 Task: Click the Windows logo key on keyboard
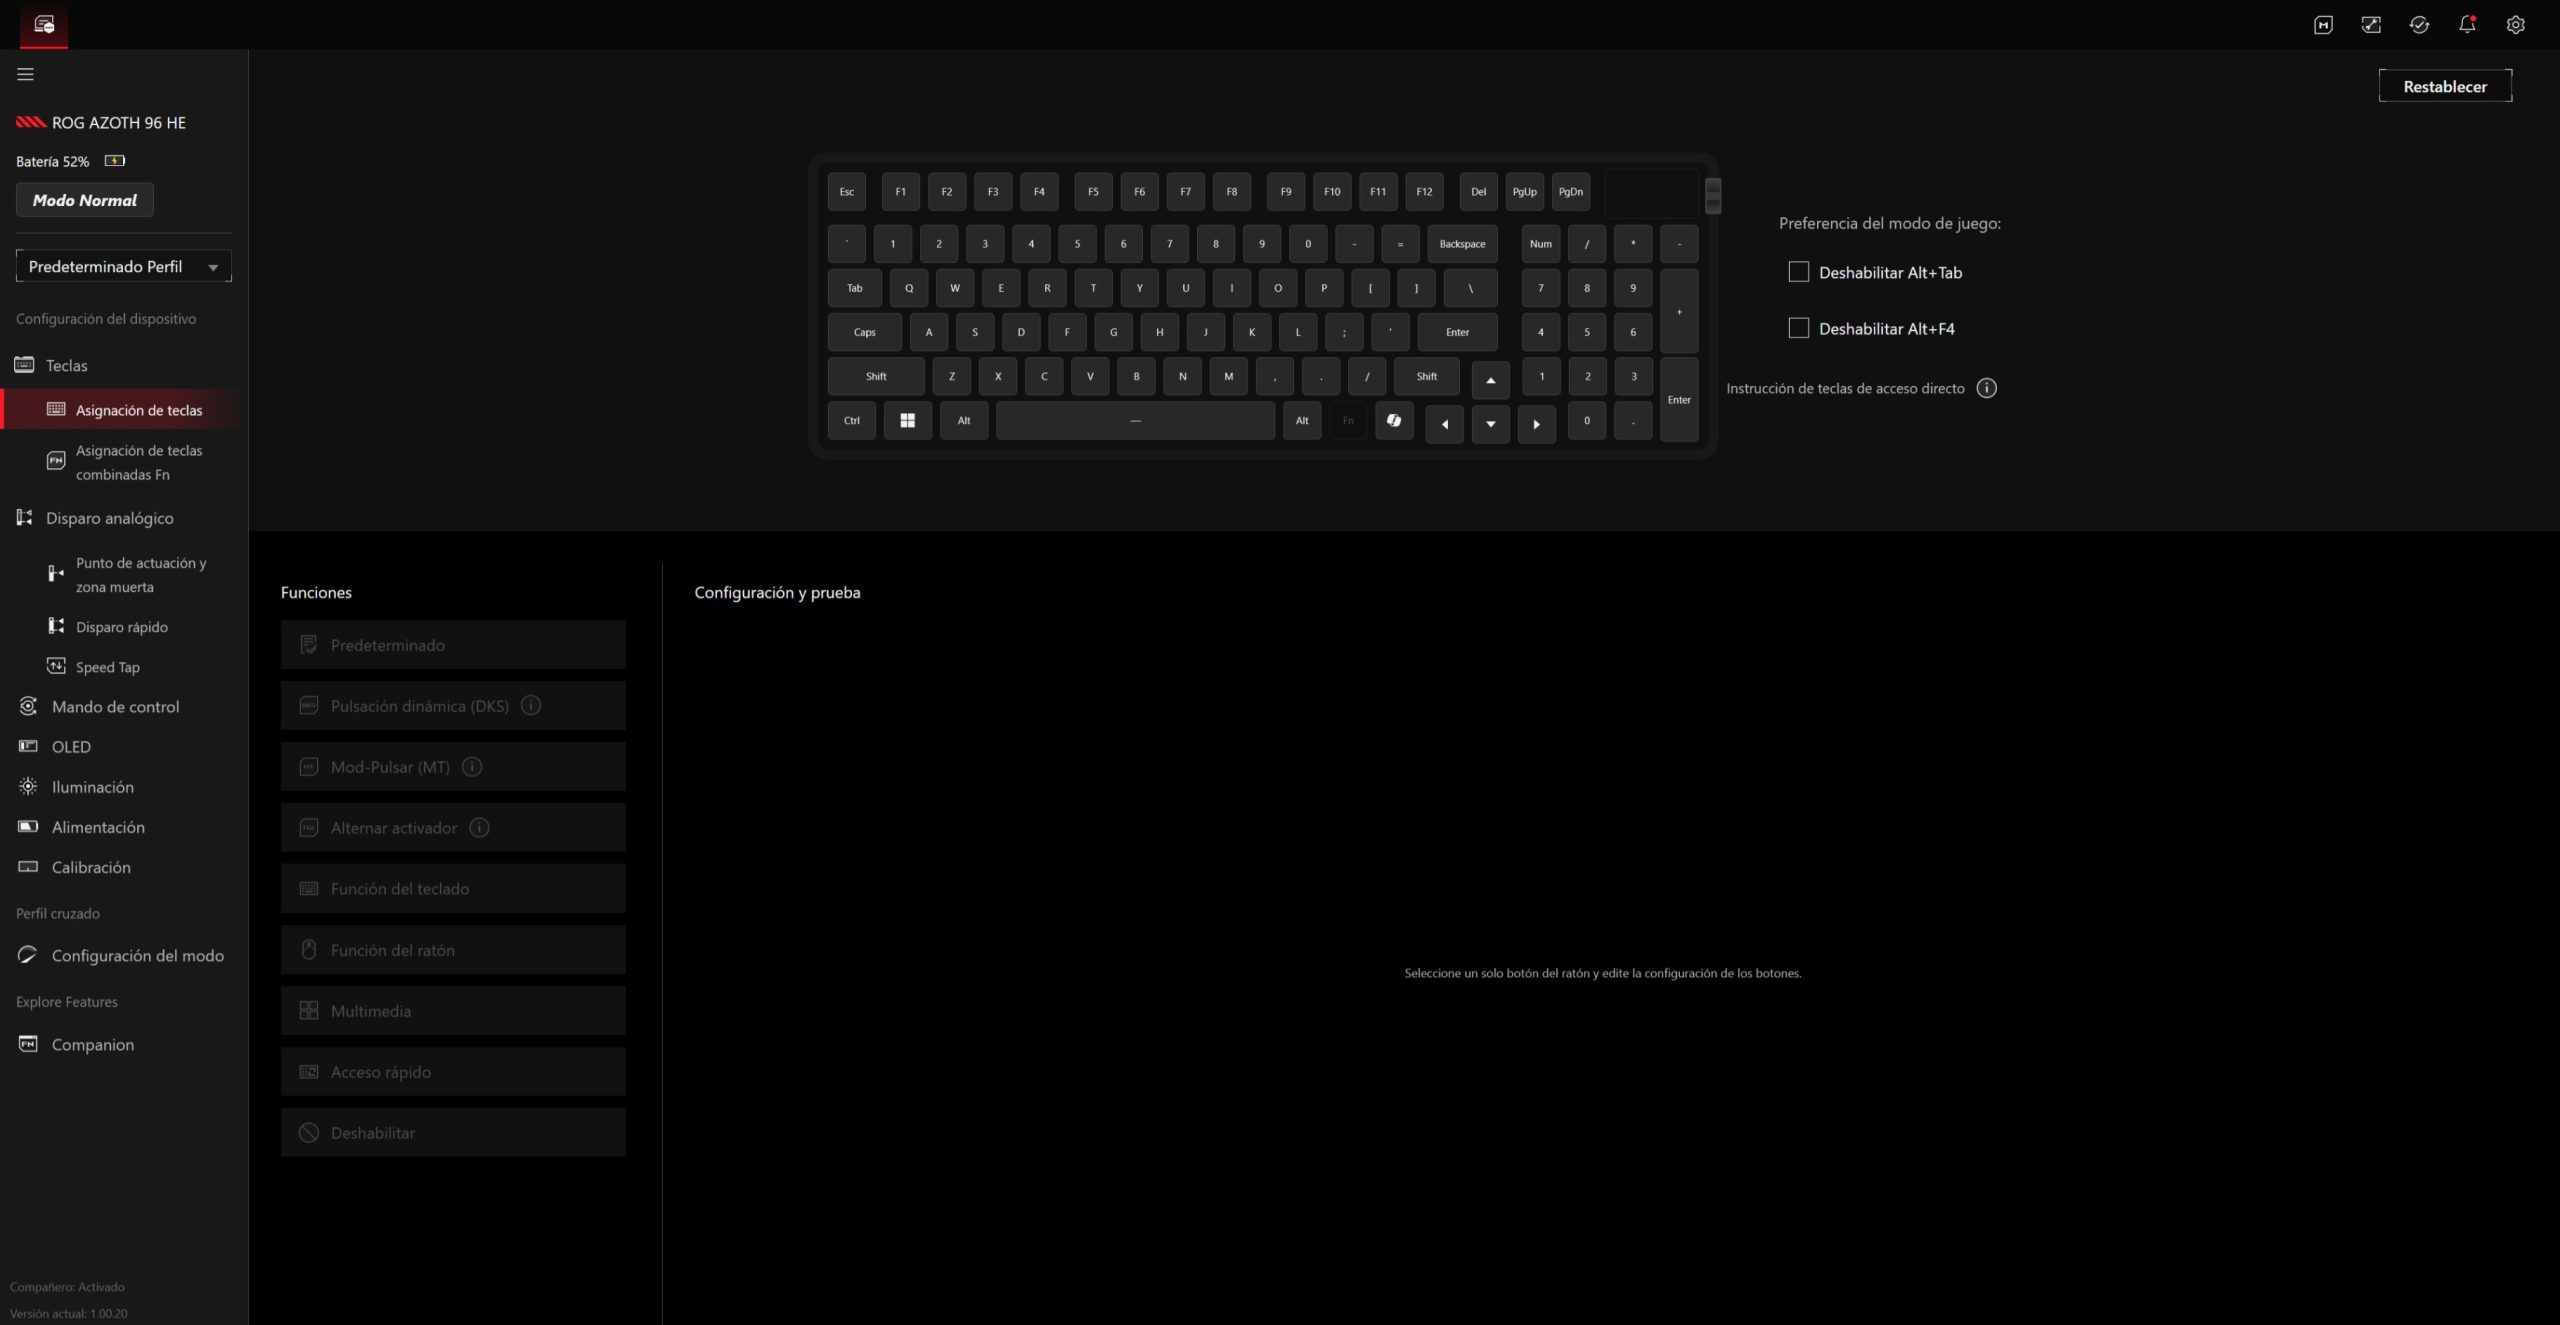tap(907, 421)
